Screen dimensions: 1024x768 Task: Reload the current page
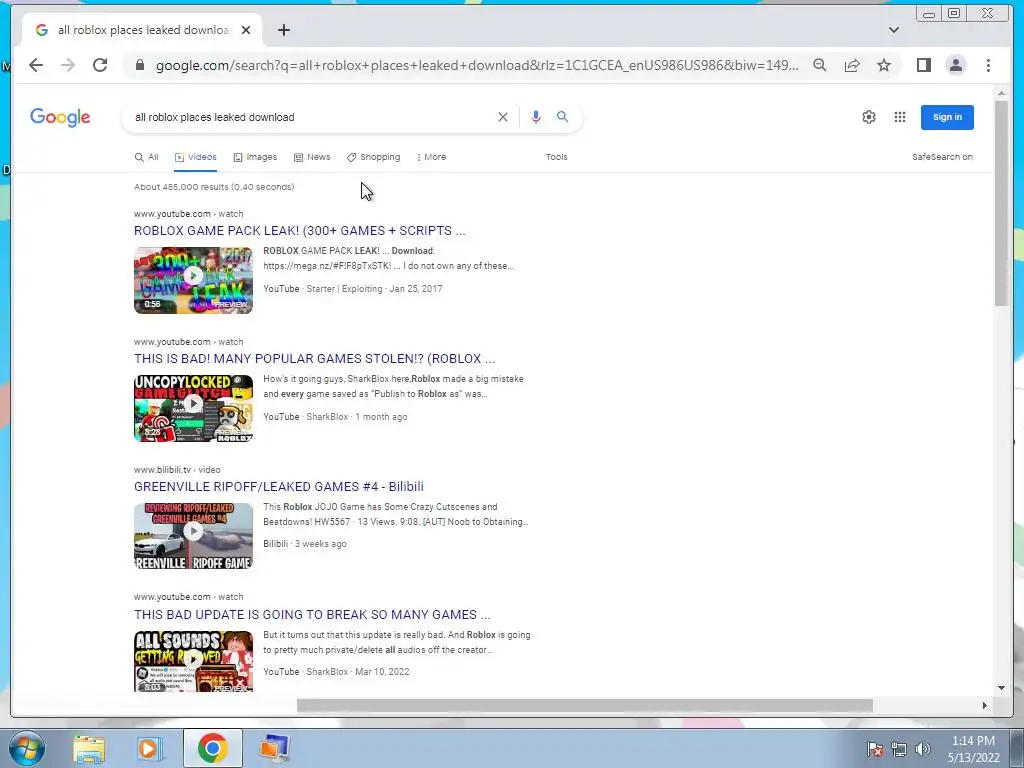pyautogui.click(x=100, y=65)
